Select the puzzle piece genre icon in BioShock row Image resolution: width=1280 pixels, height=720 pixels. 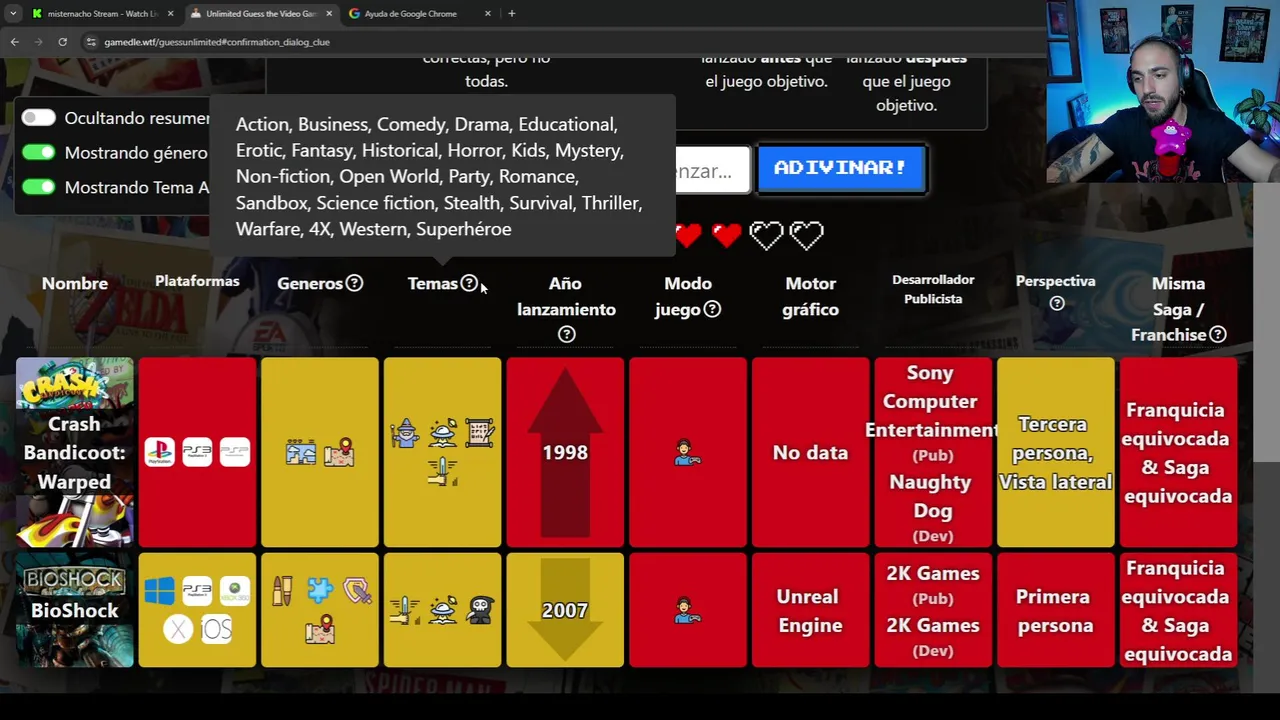pos(320,591)
